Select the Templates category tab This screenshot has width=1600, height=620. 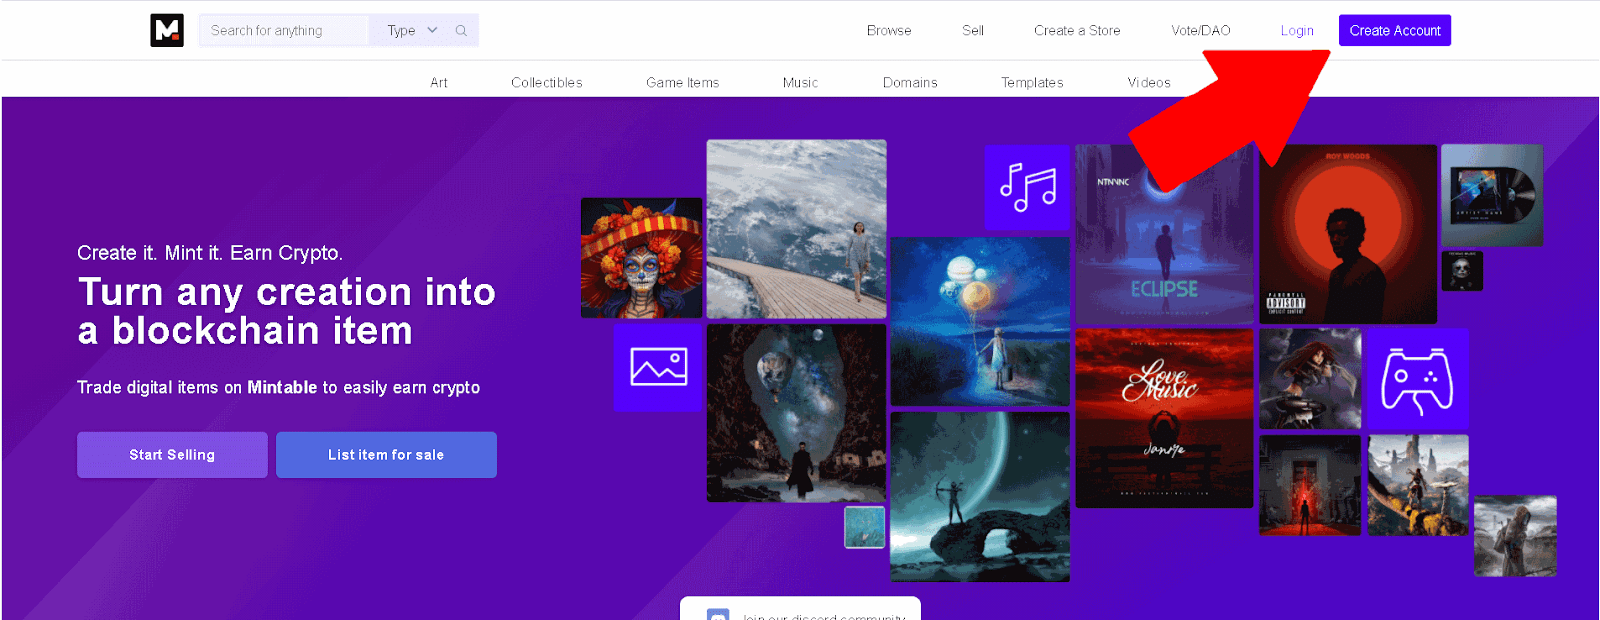pos(1032,82)
